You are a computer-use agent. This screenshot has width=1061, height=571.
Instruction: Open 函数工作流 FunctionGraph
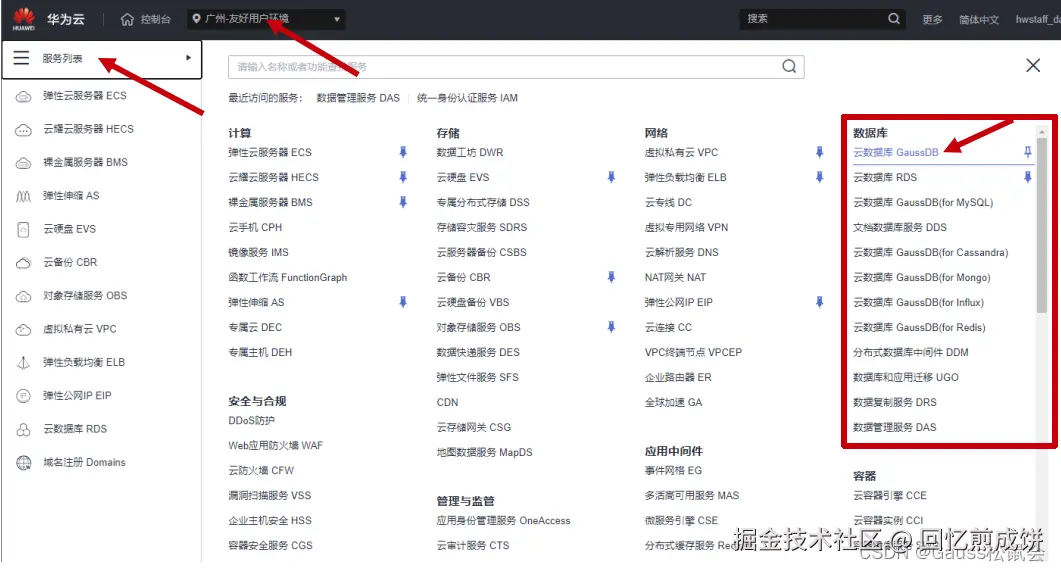pyautogui.click(x=288, y=277)
